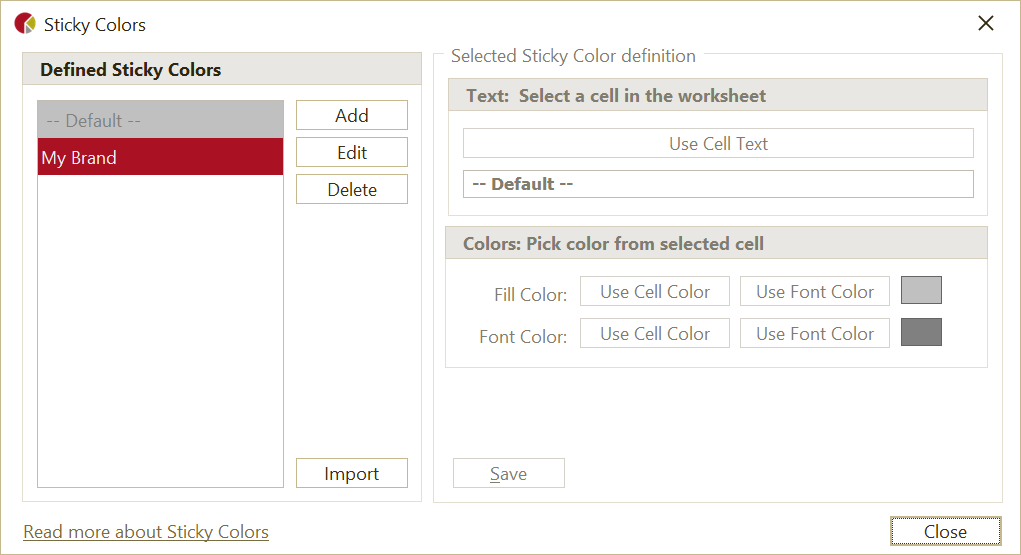Open 'Read more about Sticky Colors' link
The width and height of the screenshot is (1021, 555).
(146, 532)
